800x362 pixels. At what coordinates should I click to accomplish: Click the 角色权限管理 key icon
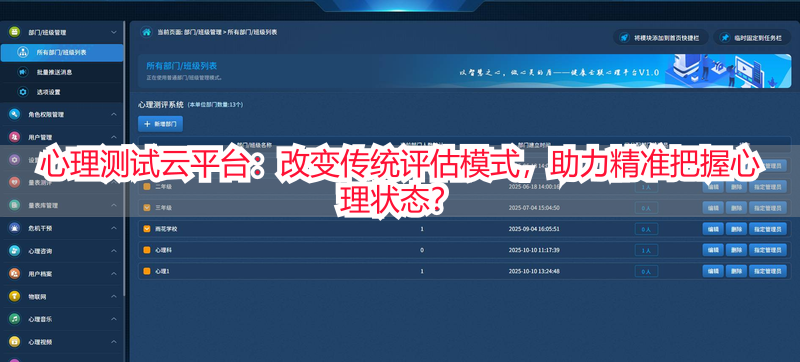[14, 115]
